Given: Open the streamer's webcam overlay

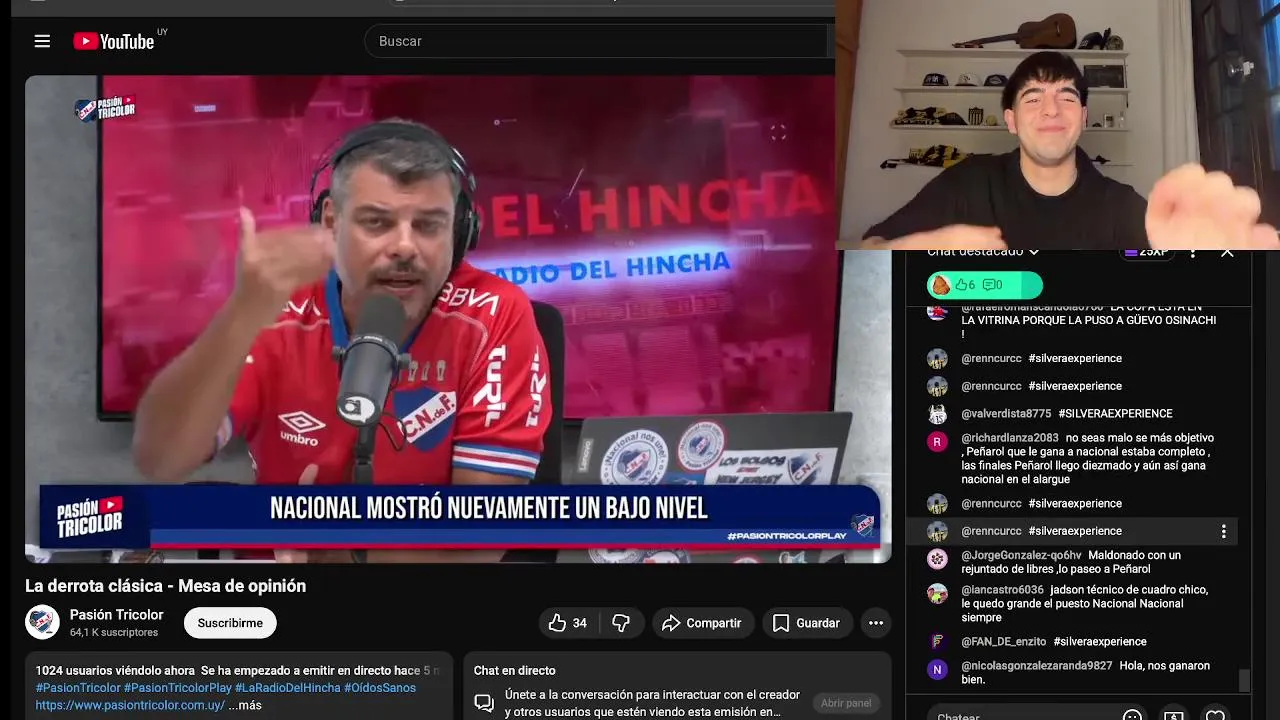Looking at the screenshot, I should (x=1057, y=124).
